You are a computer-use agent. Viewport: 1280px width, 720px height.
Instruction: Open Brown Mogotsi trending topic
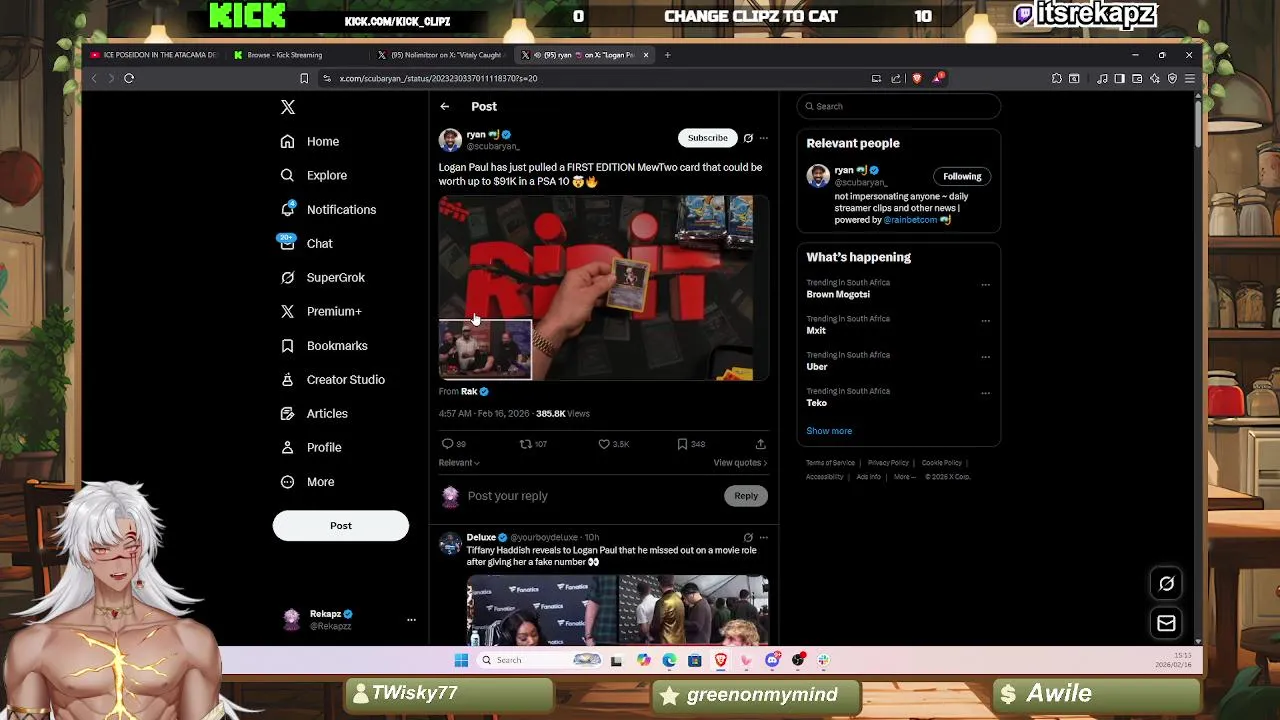[x=838, y=295]
